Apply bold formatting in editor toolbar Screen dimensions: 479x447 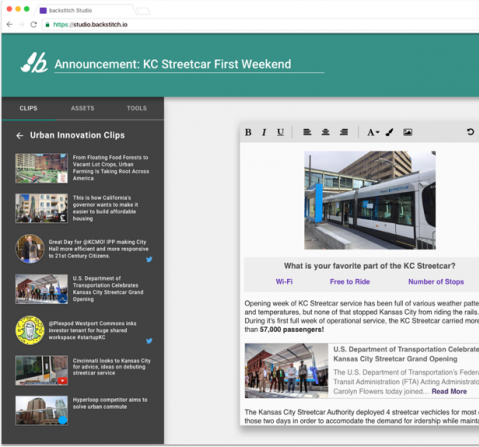coord(248,132)
